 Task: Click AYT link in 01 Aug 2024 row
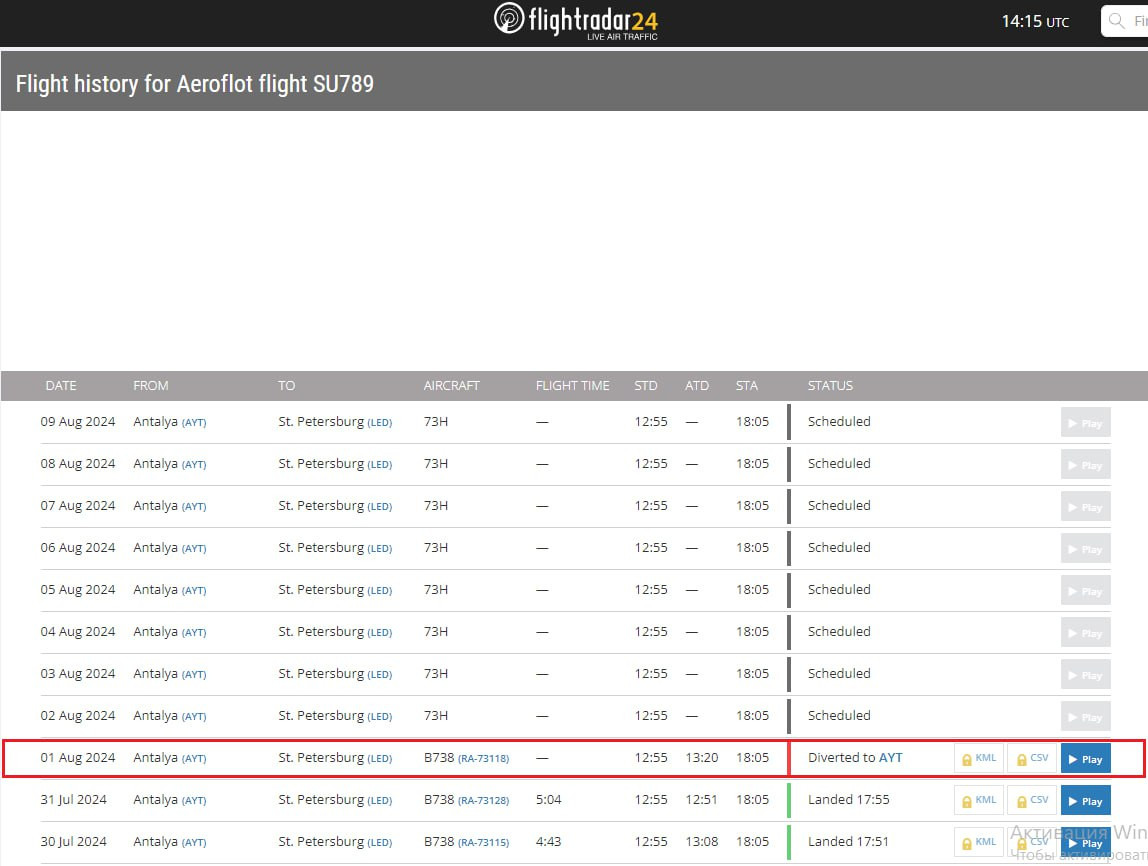pos(194,758)
